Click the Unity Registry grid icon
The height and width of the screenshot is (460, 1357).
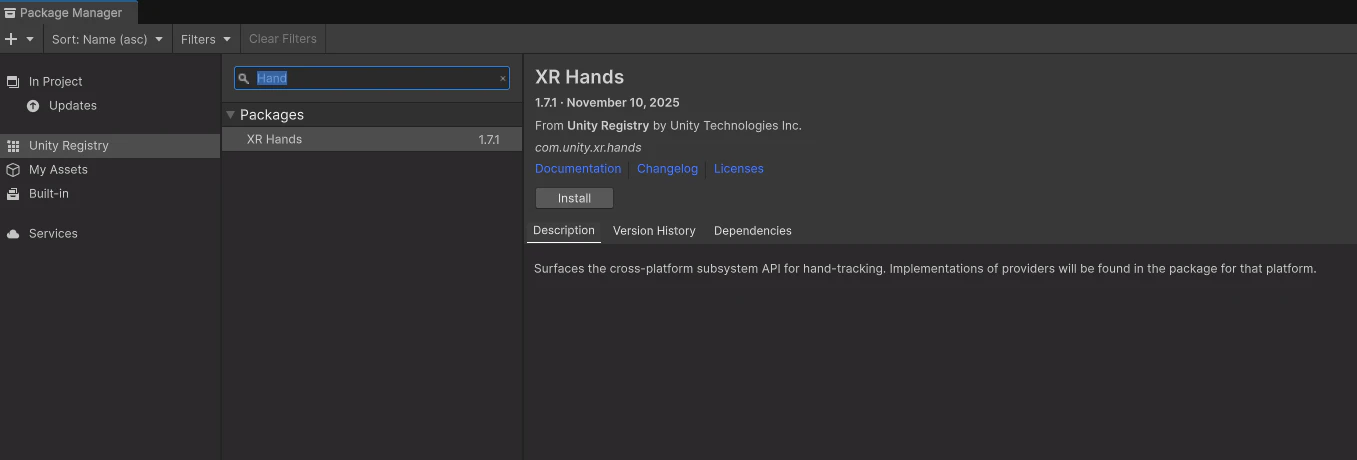13,146
